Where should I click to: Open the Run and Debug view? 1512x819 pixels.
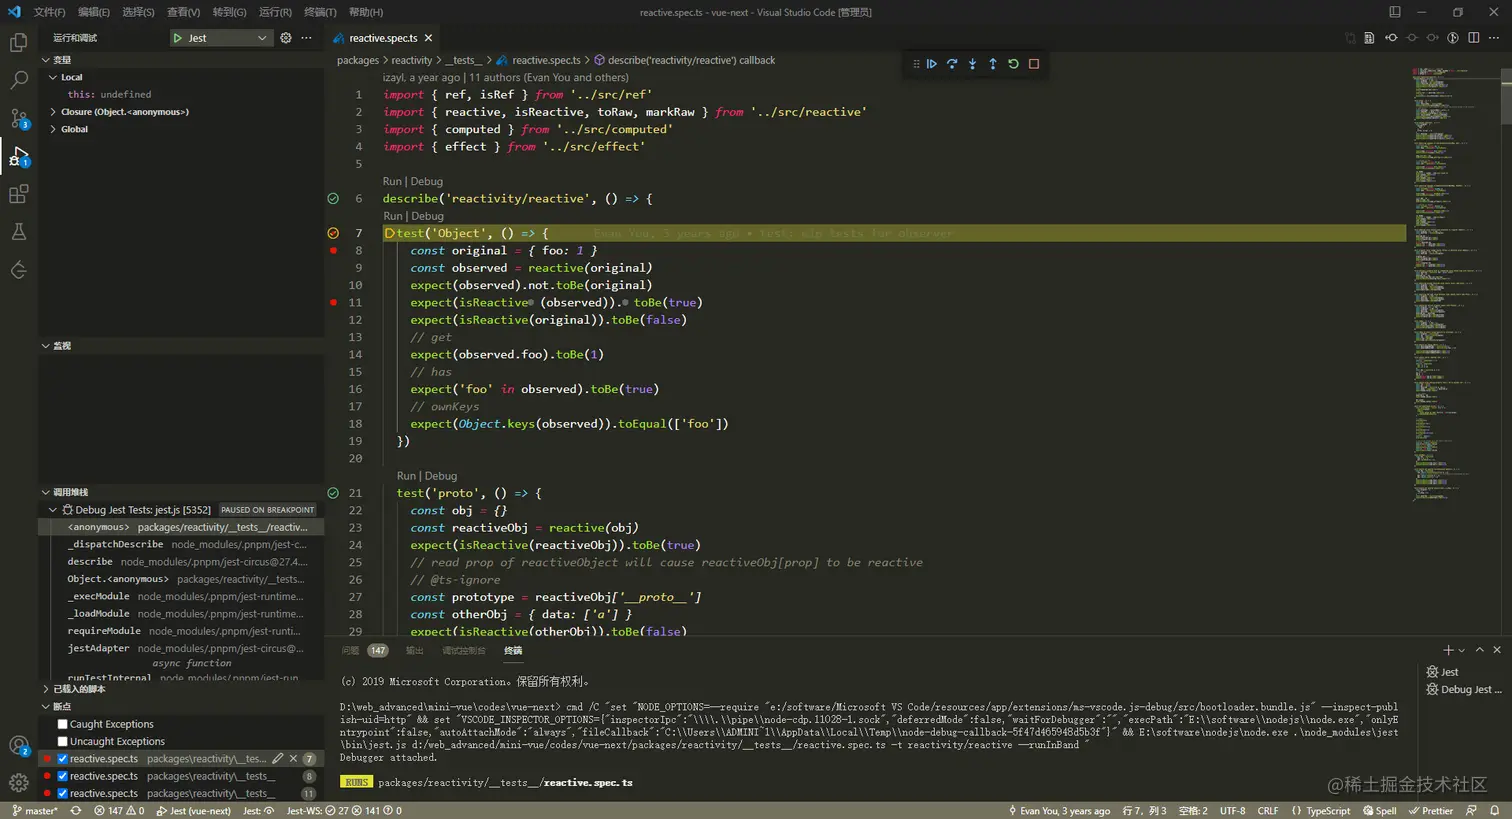tap(18, 156)
